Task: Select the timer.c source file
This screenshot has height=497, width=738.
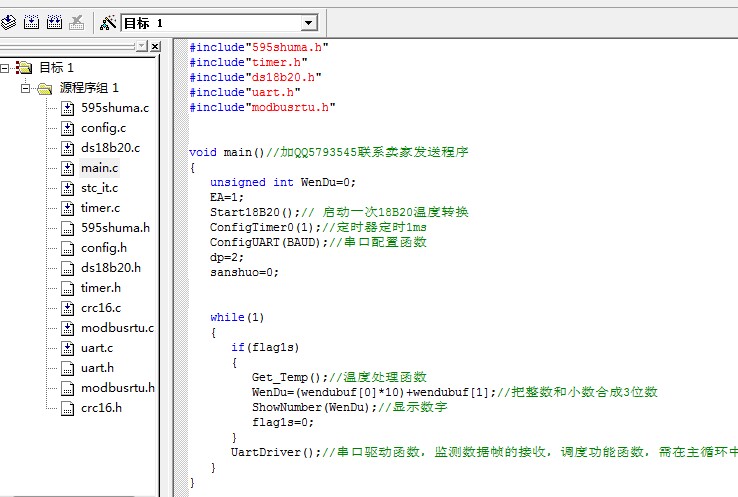Action: pyautogui.click(x=100, y=208)
